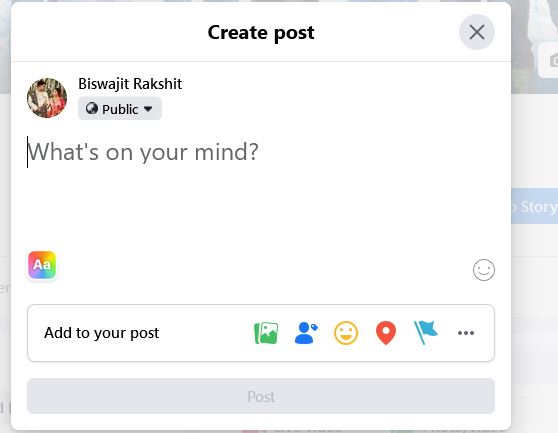Click the camera icon behind the dialog
This screenshot has height=433, width=558.
[553, 60]
